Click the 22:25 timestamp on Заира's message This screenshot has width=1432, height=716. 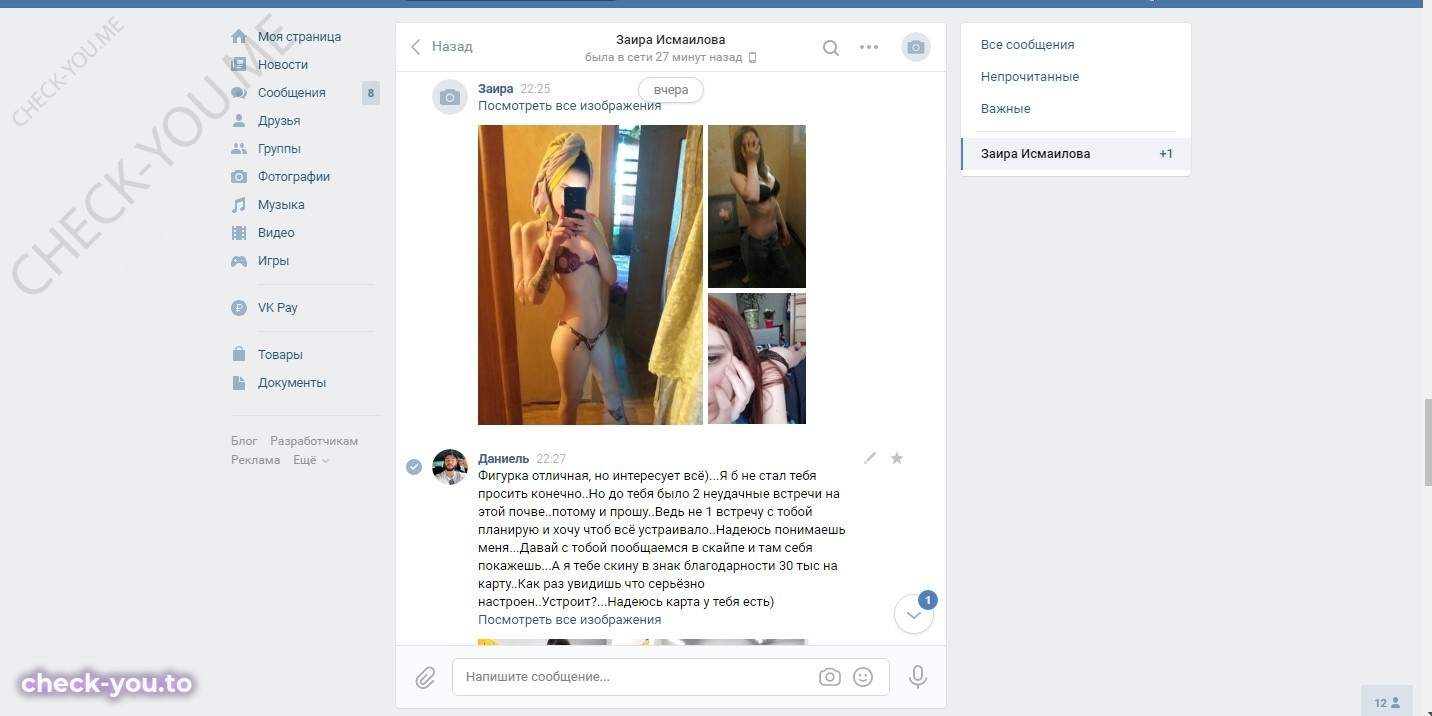click(x=536, y=89)
